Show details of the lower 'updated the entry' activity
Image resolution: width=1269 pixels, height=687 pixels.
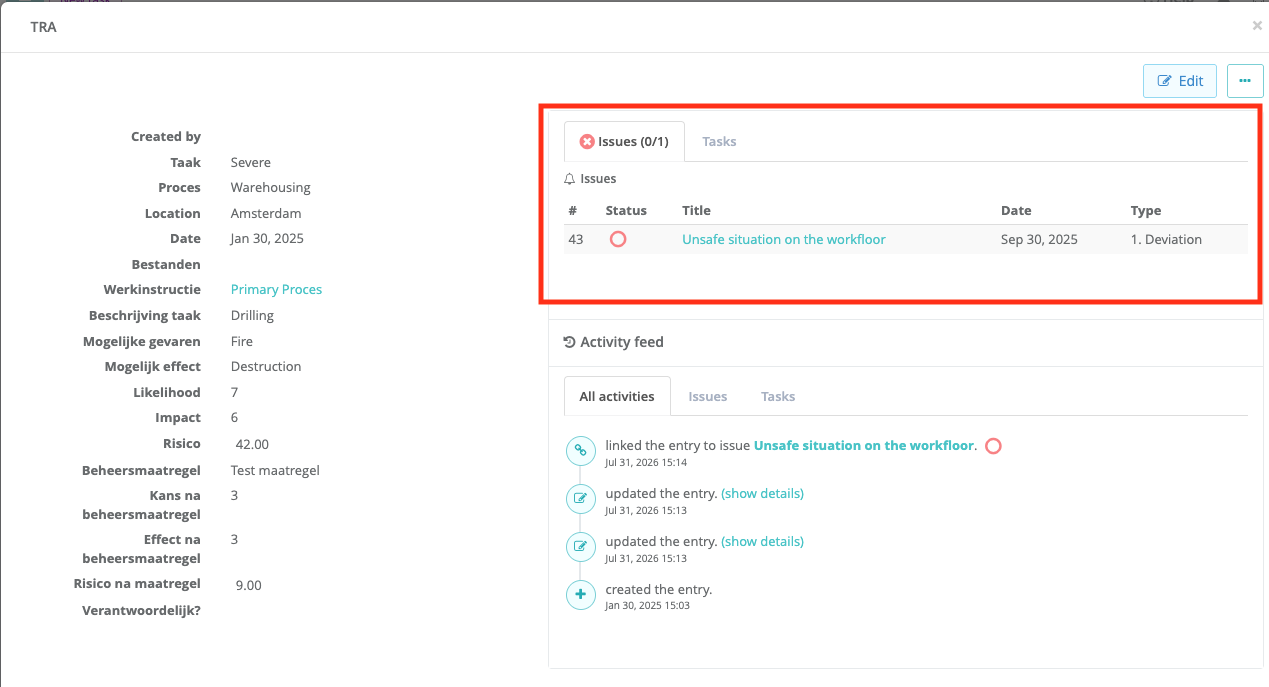click(762, 541)
